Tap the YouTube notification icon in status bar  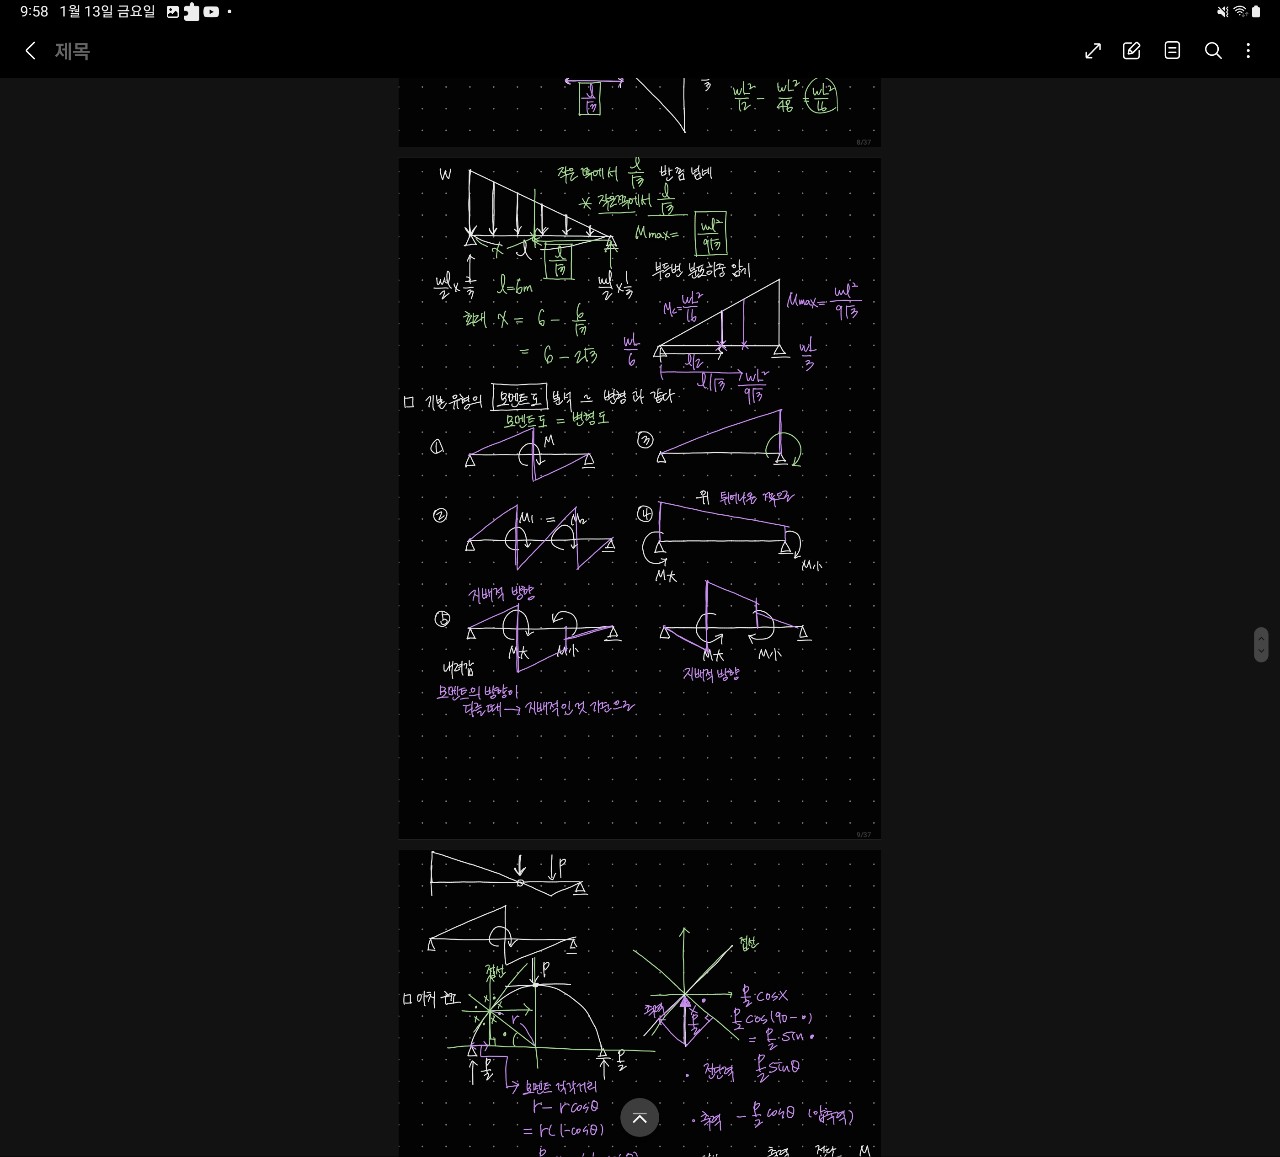[x=211, y=12]
